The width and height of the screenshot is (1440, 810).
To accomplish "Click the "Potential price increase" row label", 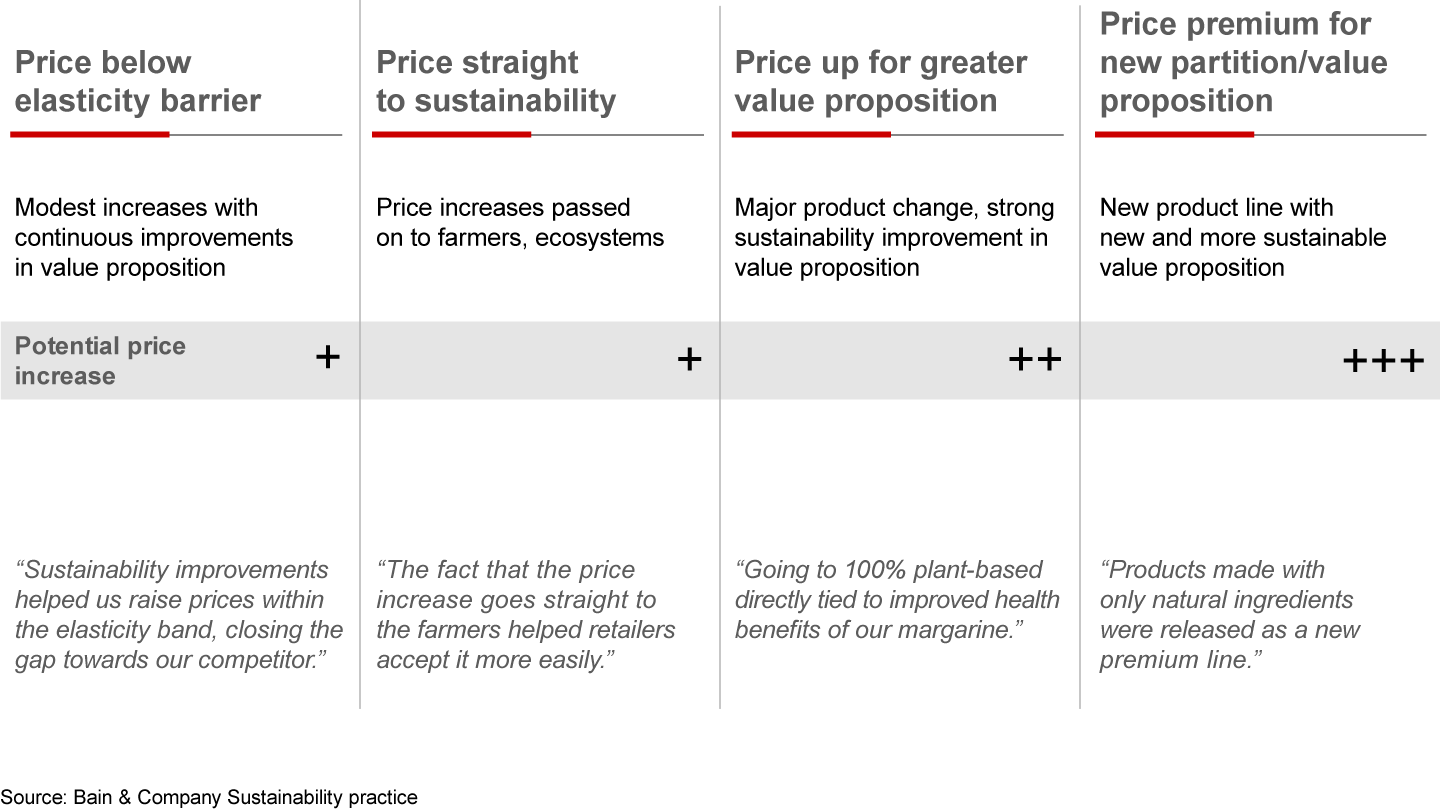I will (x=100, y=361).
